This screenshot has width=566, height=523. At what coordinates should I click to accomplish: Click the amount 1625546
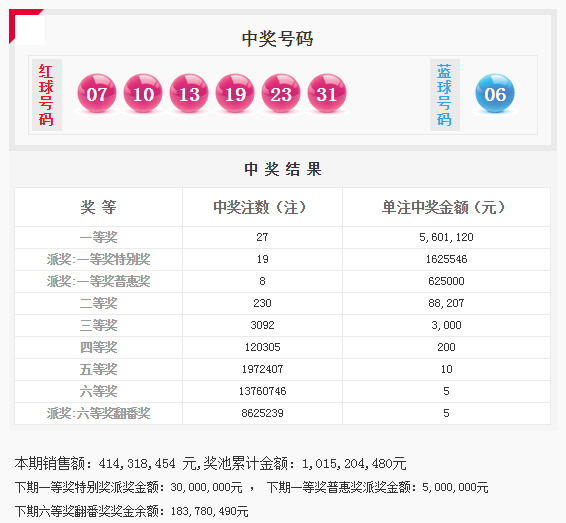click(x=446, y=259)
